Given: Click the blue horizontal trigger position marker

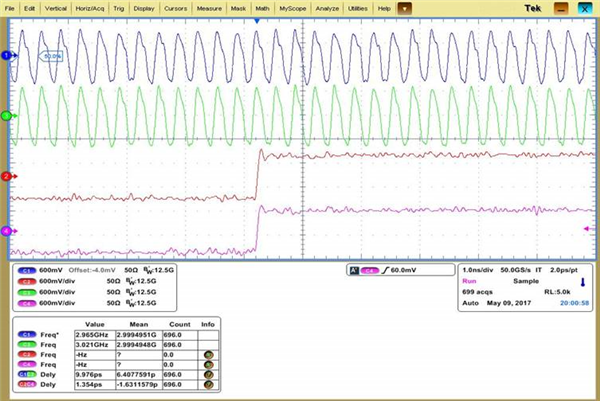Looking at the screenshot, I should pos(257,21).
